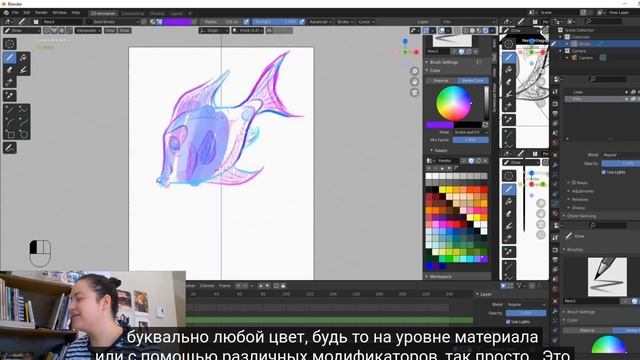Collapse the Brush Settings panel in sidebar
The width and height of the screenshot is (640, 360).
pyautogui.click(x=443, y=62)
